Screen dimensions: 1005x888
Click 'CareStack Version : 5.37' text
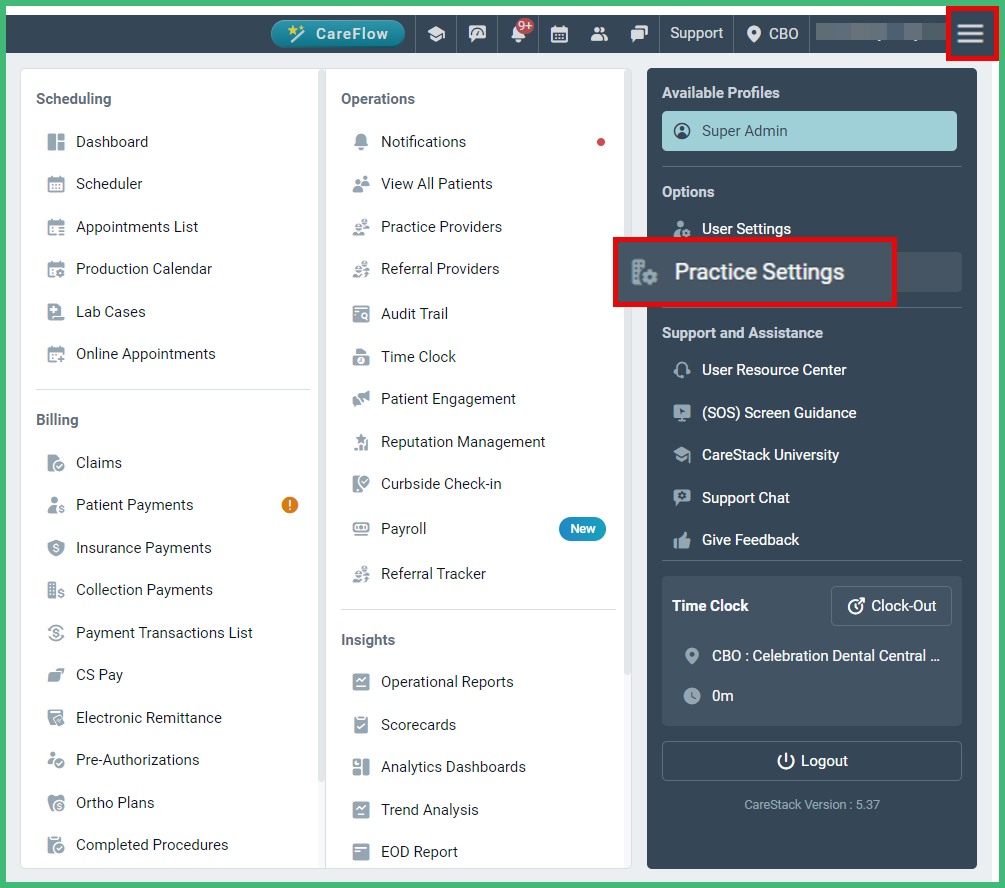(811, 805)
